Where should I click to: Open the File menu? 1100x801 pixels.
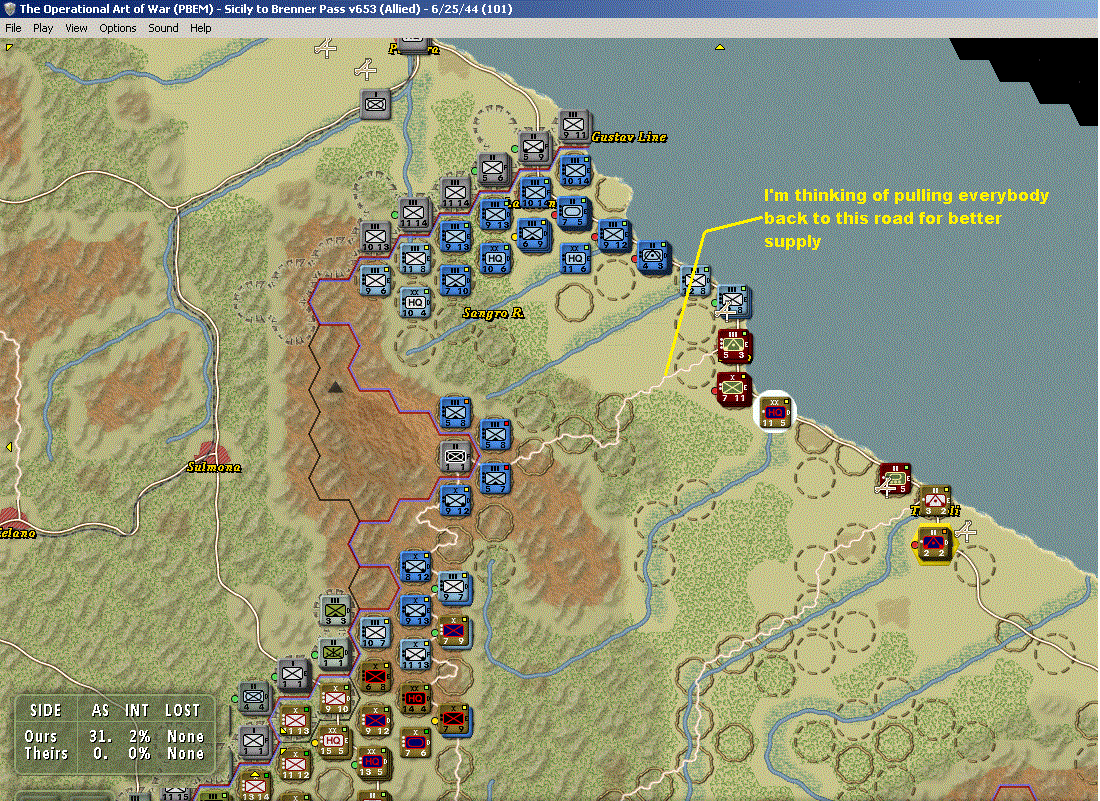13,28
